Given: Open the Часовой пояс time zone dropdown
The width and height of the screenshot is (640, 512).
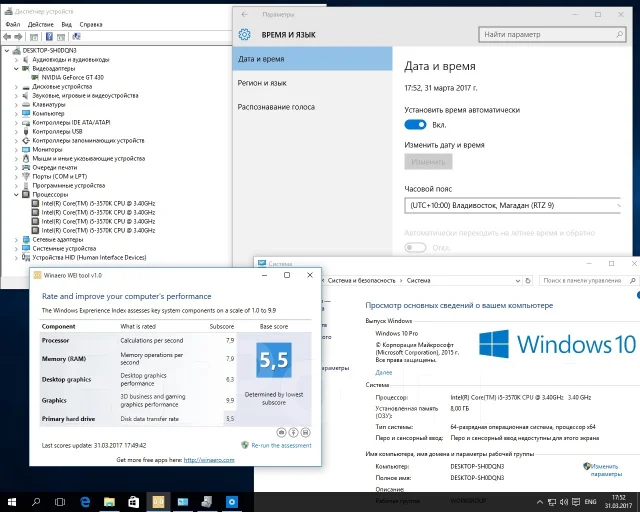Looking at the screenshot, I should click(x=513, y=205).
